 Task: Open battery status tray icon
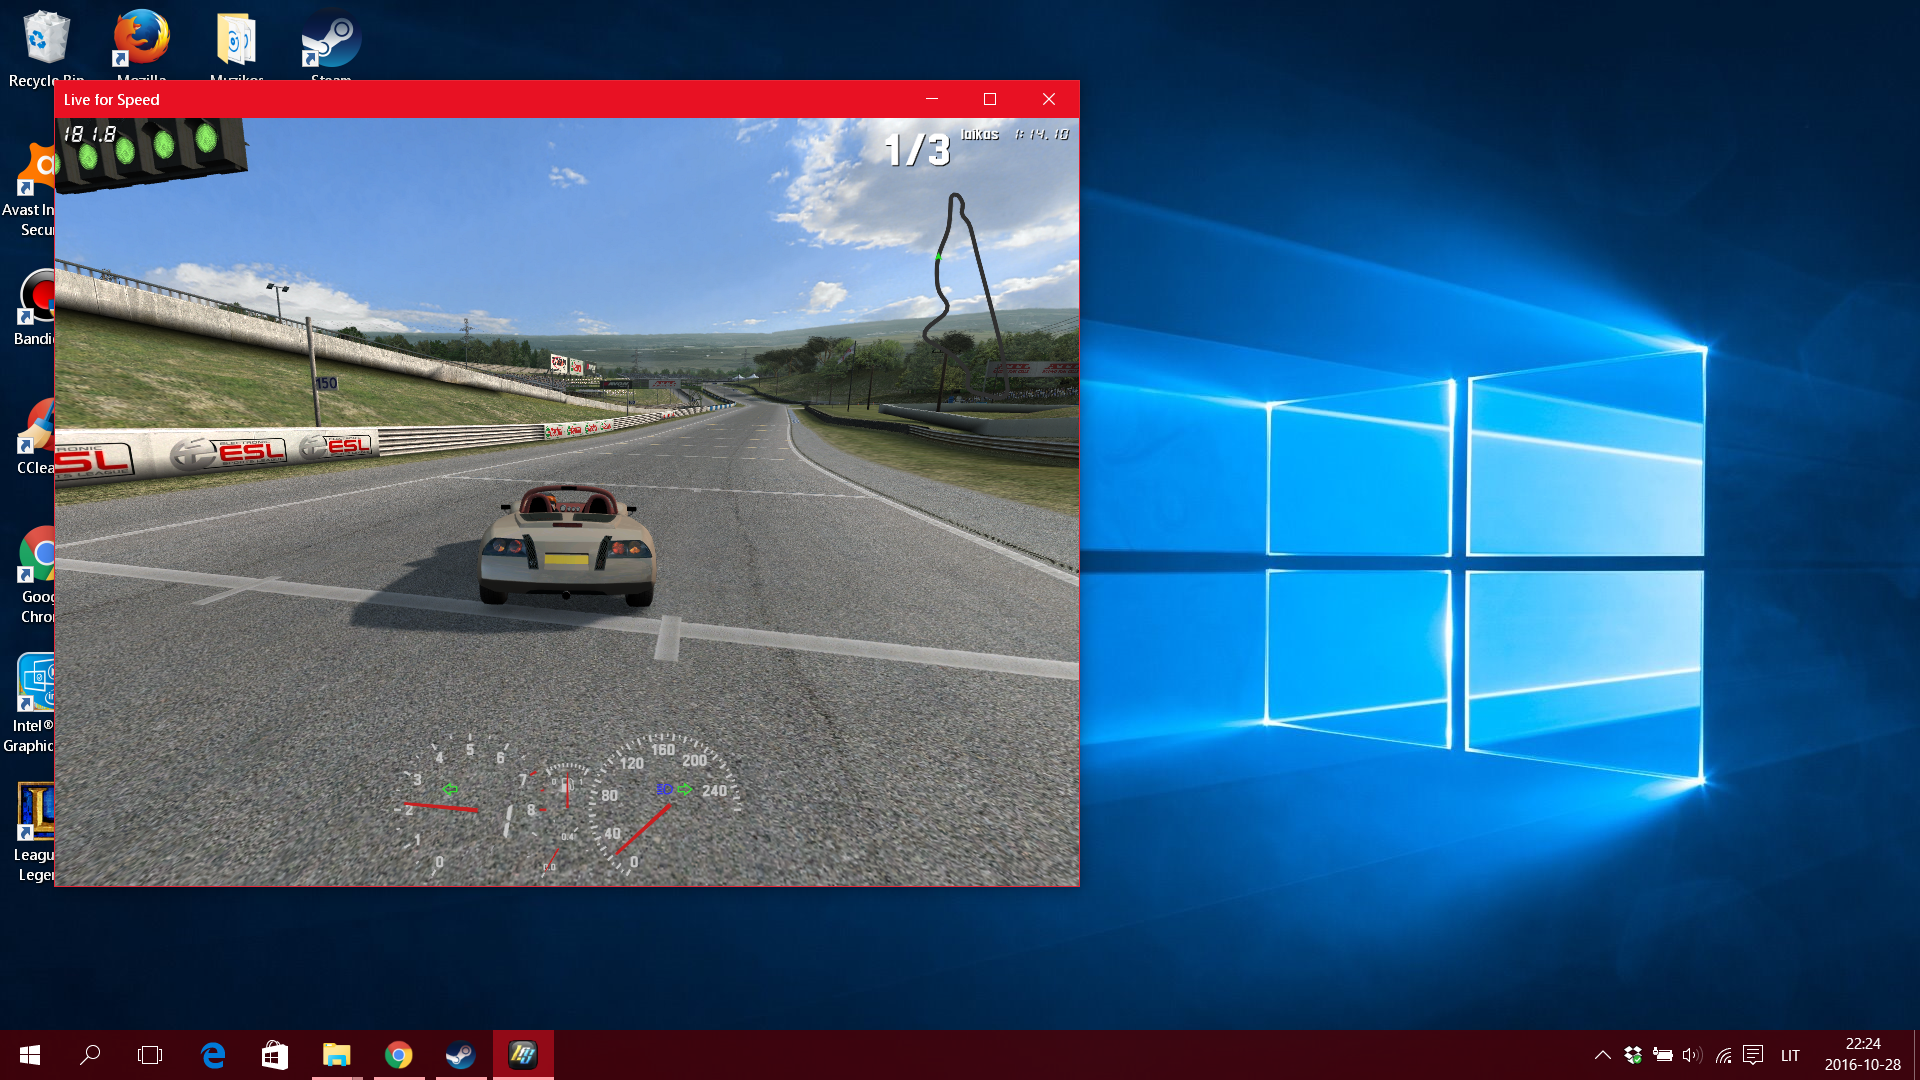coord(1663,1055)
